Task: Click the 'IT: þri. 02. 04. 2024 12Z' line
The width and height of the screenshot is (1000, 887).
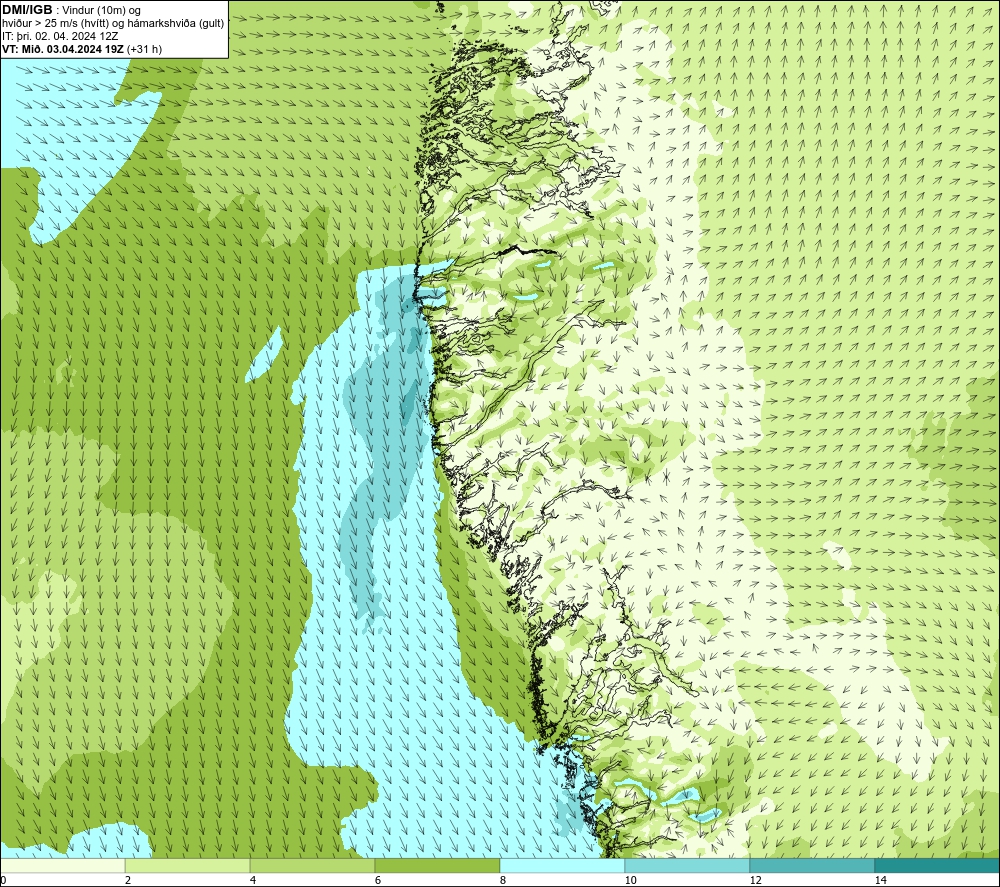Action: click(x=60, y=36)
